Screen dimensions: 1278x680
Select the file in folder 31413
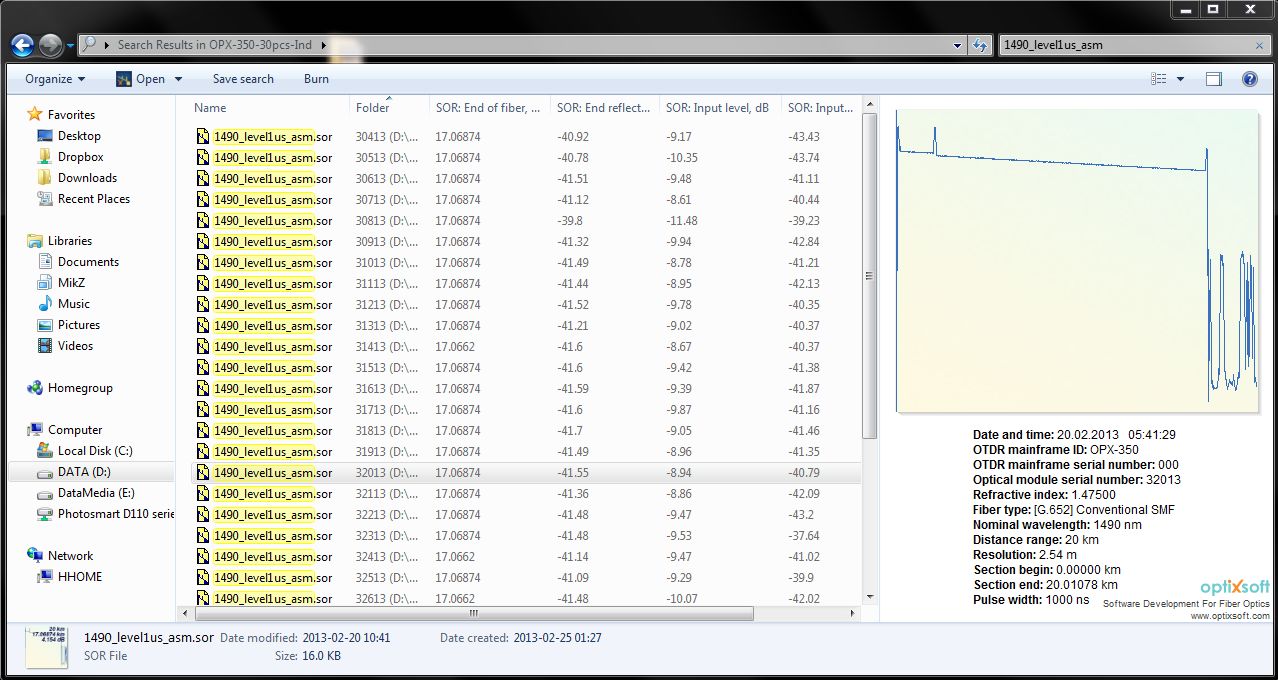pos(525,347)
